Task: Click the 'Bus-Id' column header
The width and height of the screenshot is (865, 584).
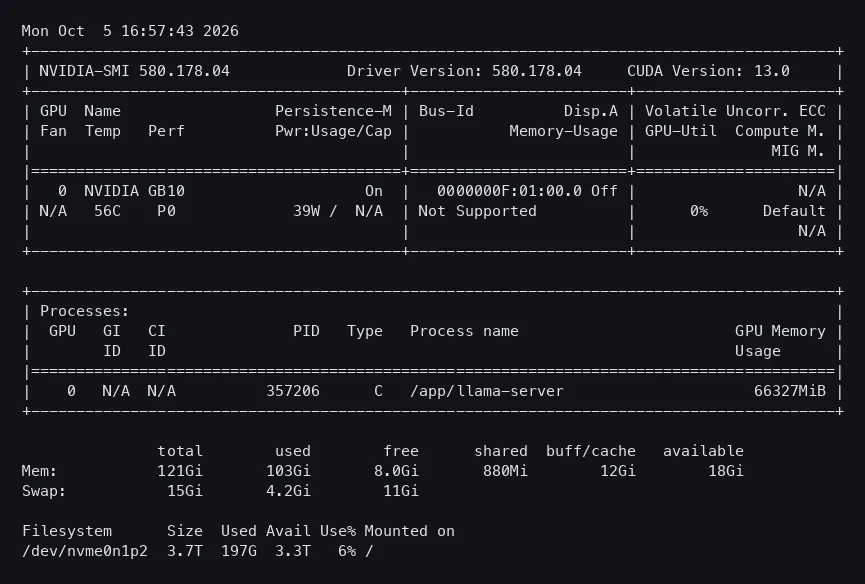Action: (446, 111)
